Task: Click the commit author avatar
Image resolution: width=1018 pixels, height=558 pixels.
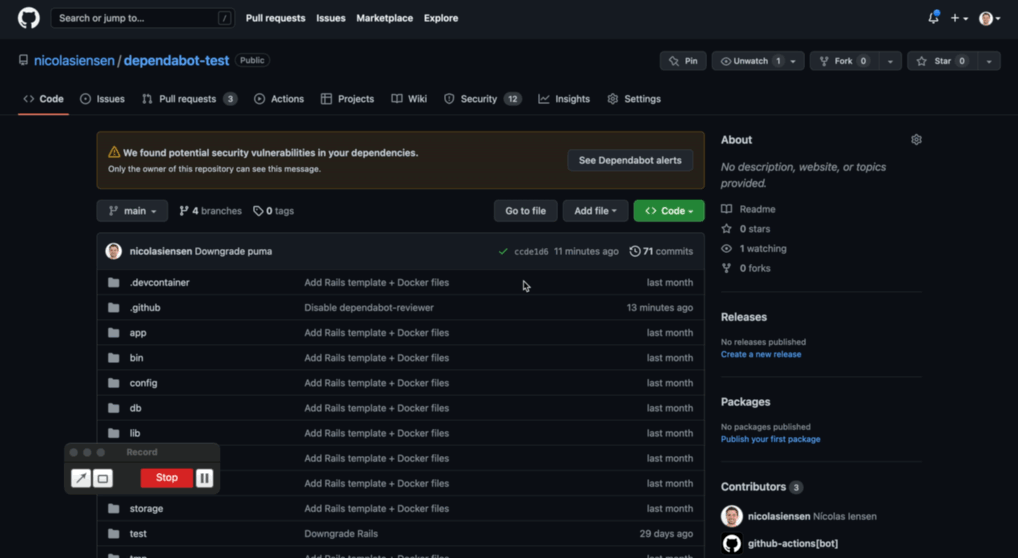Action: tap(114, 251)
